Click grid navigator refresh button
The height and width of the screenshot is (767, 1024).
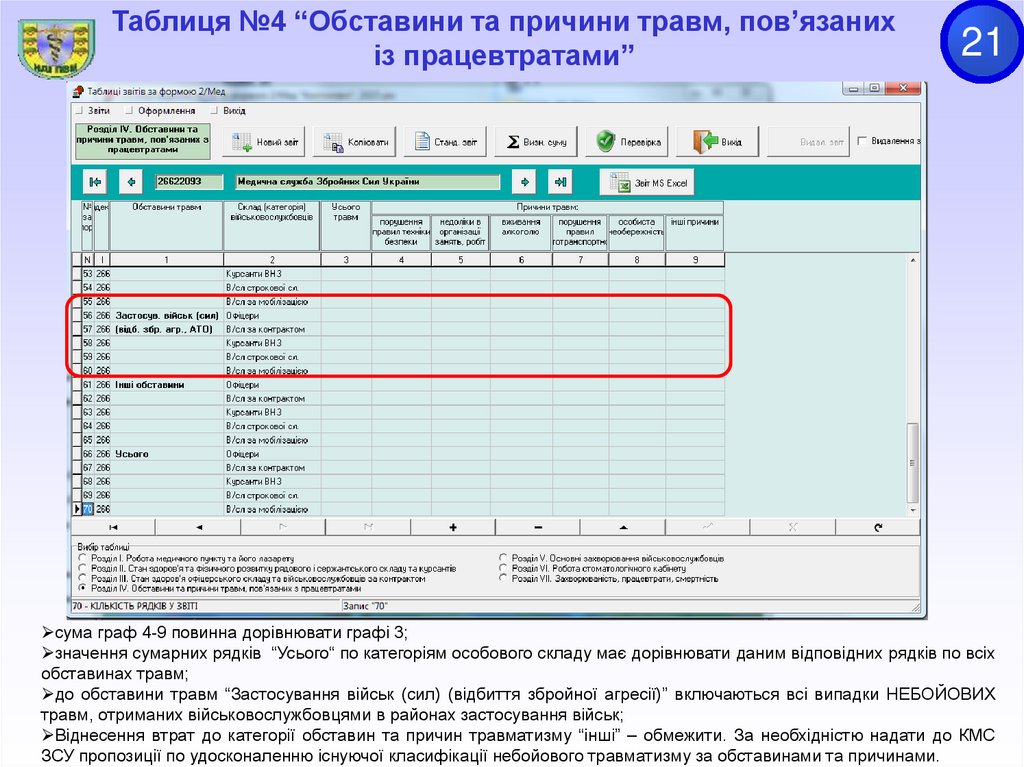coord(878,527)
